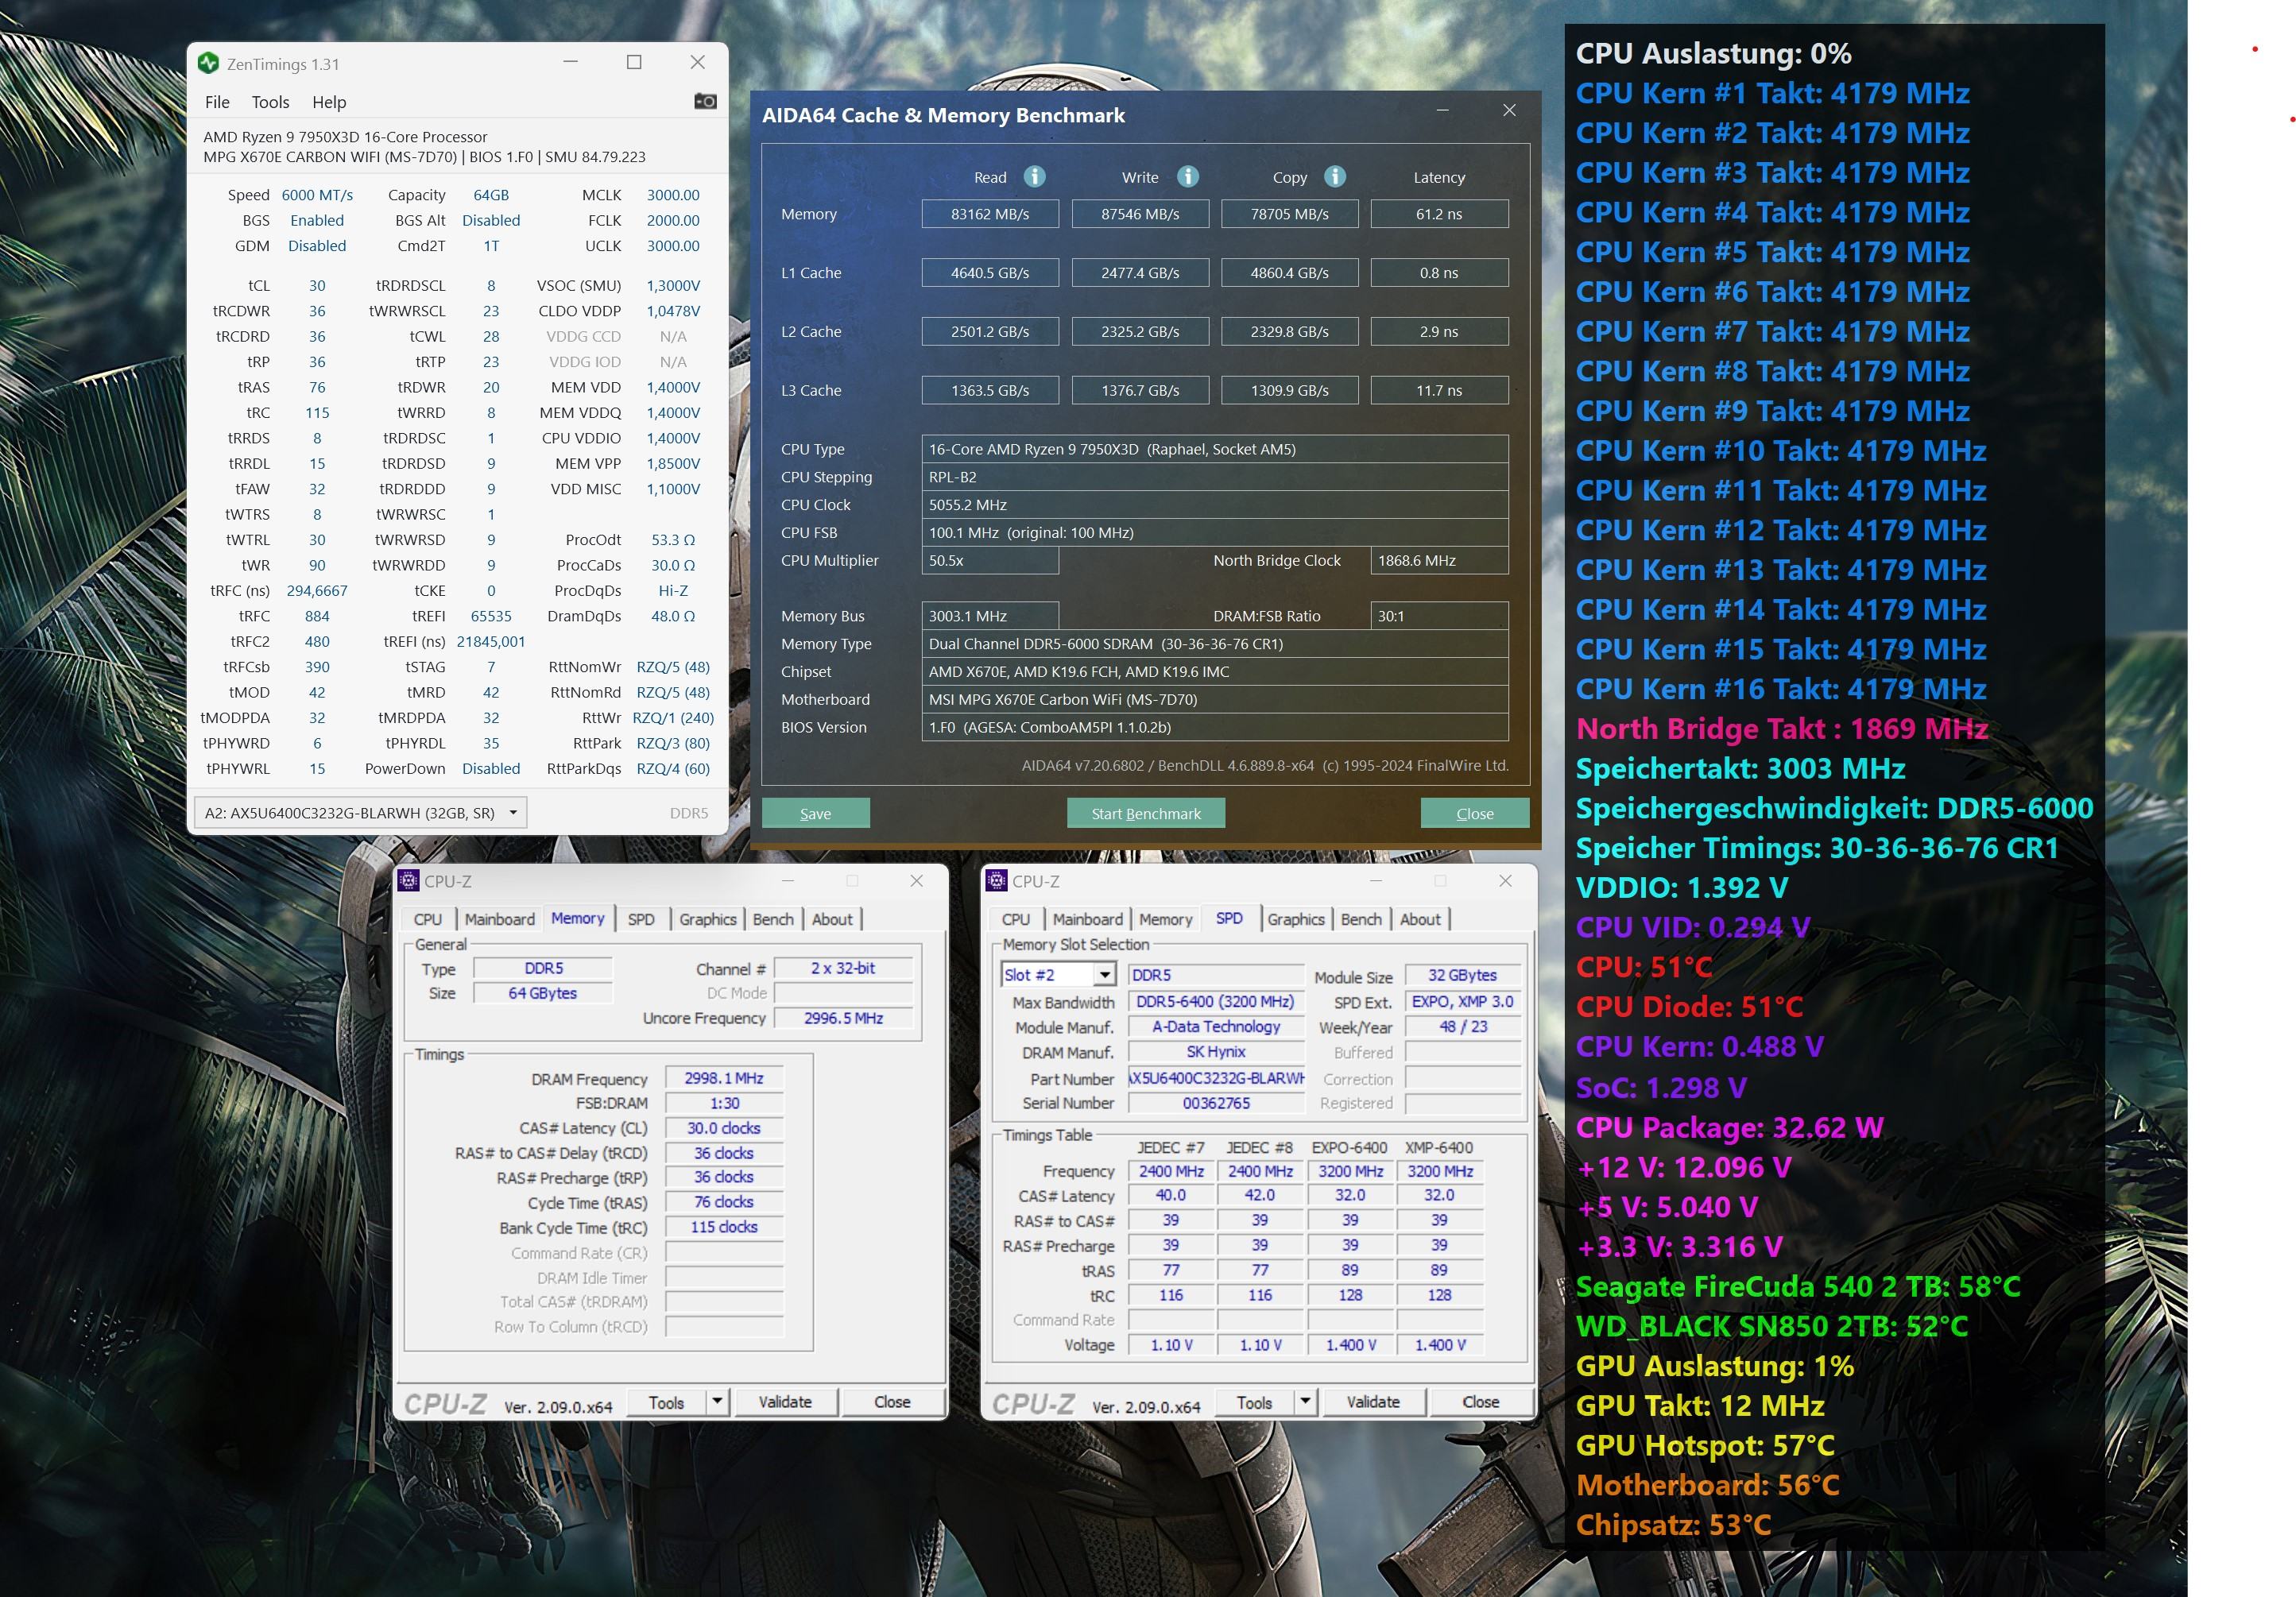Viewport: 2296px width, 1597px height.
Task: Close the AIDA64 benchmark window with X
Action: click(1509, 110)
